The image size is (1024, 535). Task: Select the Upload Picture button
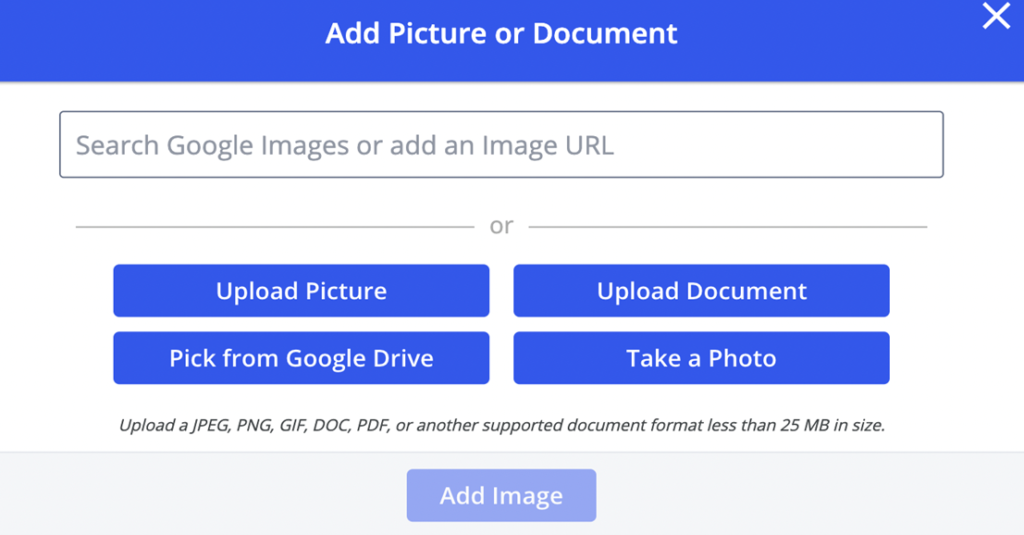pos(301,291)
